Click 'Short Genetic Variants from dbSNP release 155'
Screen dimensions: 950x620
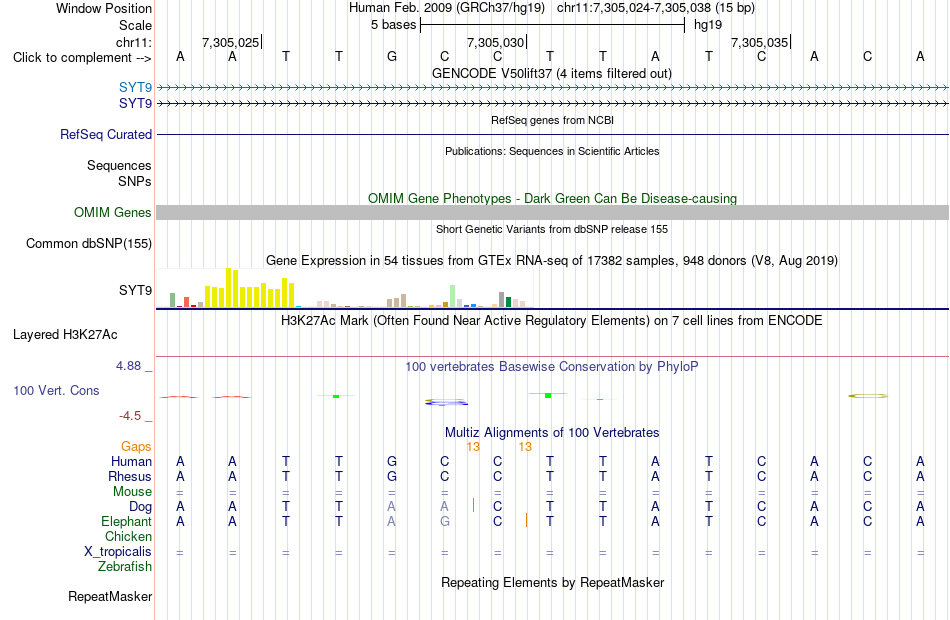coord(552,229)
